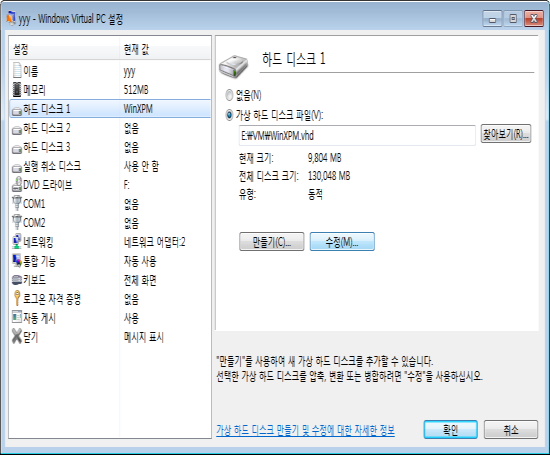This screenshot has width=550, height=455.
Task: Click the 찾아보기(R)... browse button
Action: (505, 134)
